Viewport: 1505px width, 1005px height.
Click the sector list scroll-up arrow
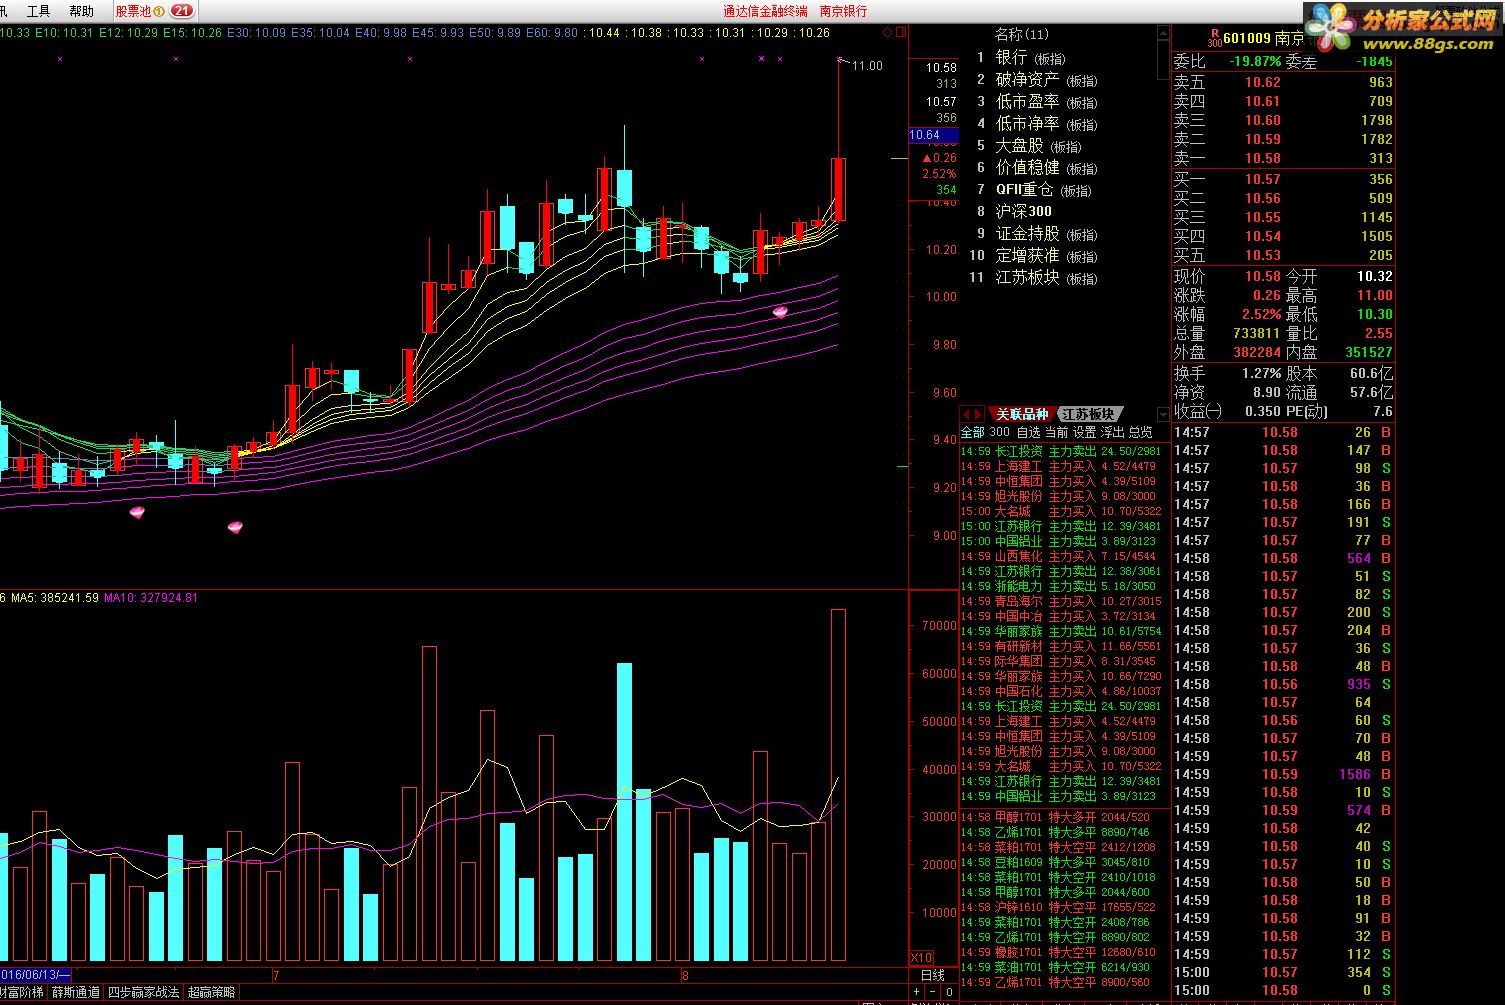pyautogui.click(x=1163, y=32)
